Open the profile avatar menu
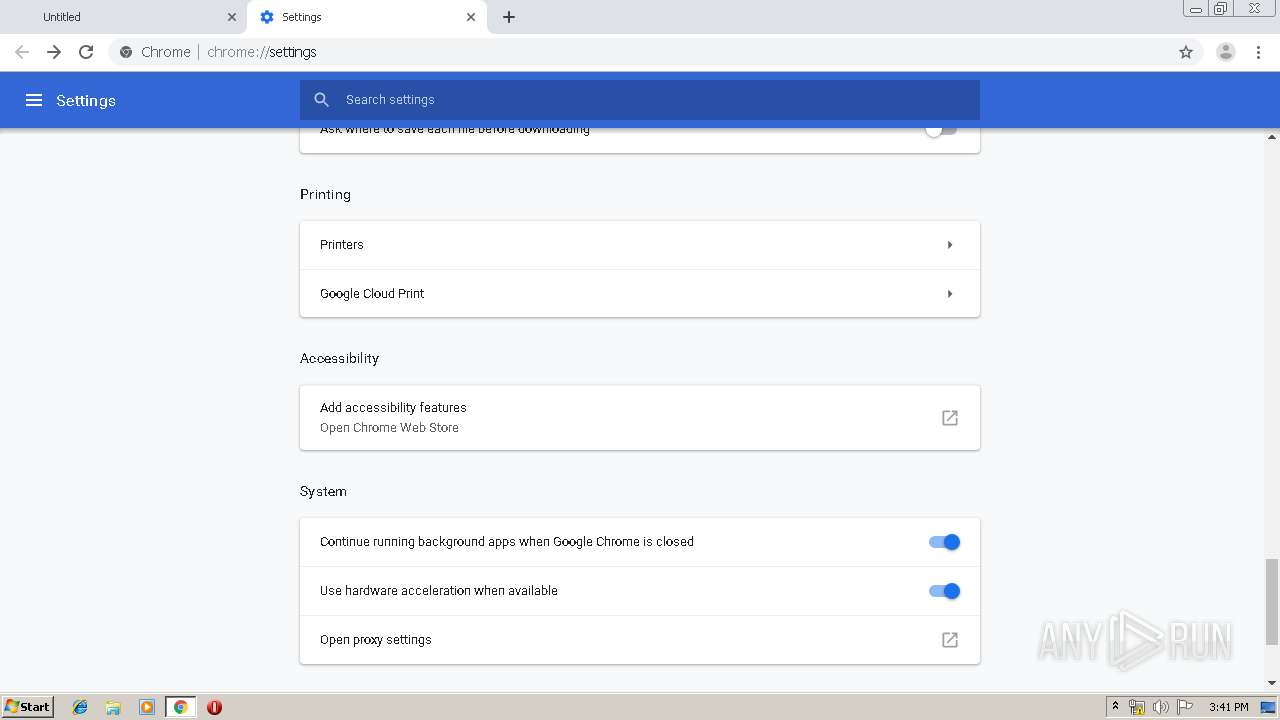The height and width of the screenshot is (720, 1280). point(1226,52)
